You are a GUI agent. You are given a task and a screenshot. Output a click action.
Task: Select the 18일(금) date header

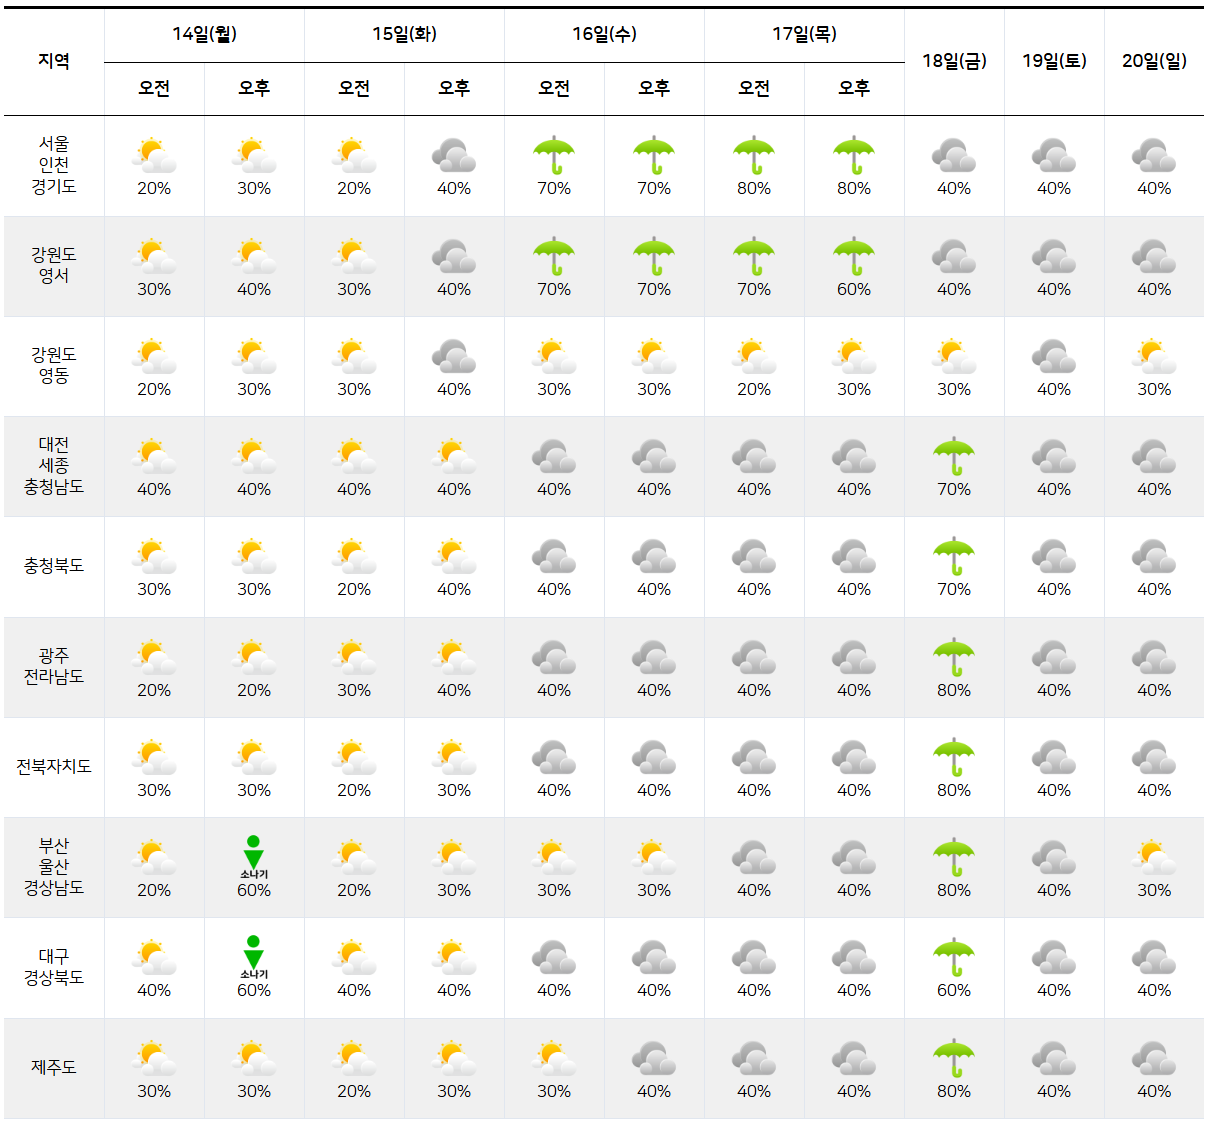(954, 61)
